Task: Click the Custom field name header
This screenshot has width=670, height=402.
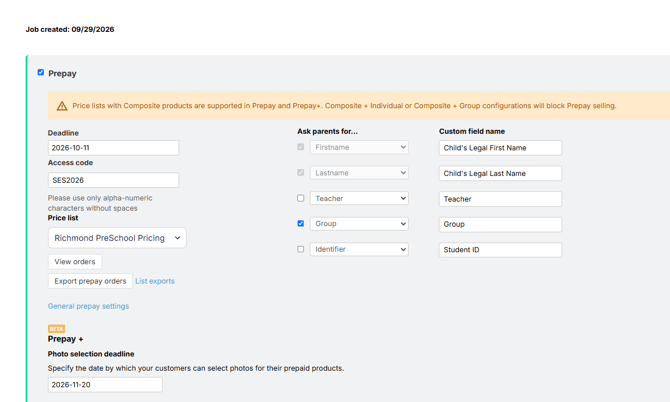Action: click(x=472, y=132)
